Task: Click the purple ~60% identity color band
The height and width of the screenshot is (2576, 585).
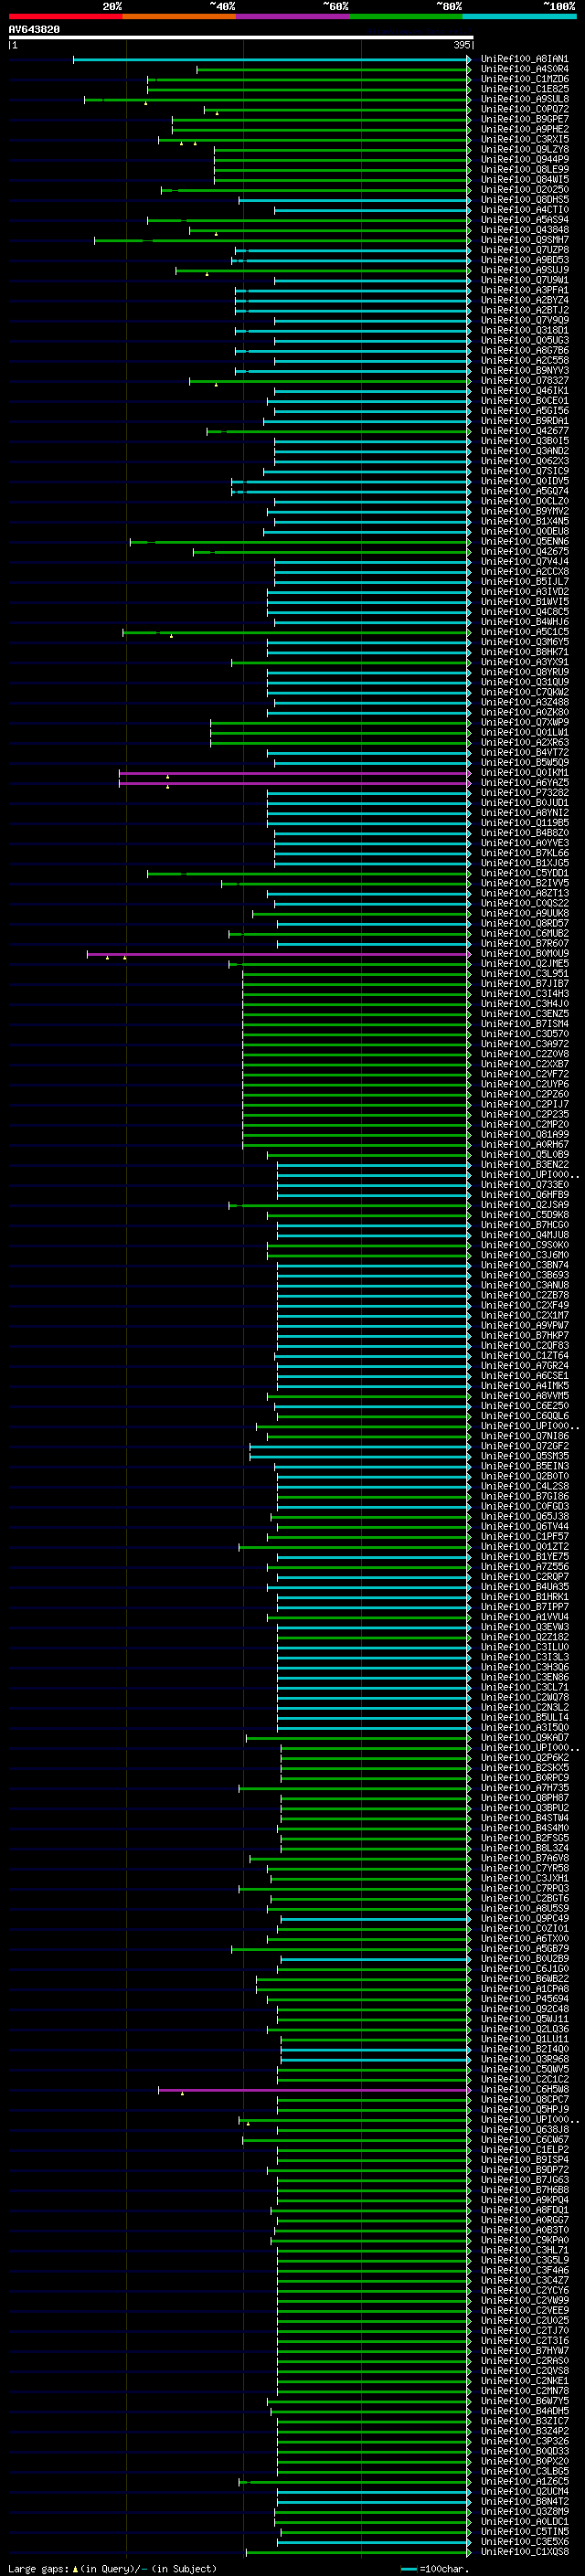Action: point(293,16)
